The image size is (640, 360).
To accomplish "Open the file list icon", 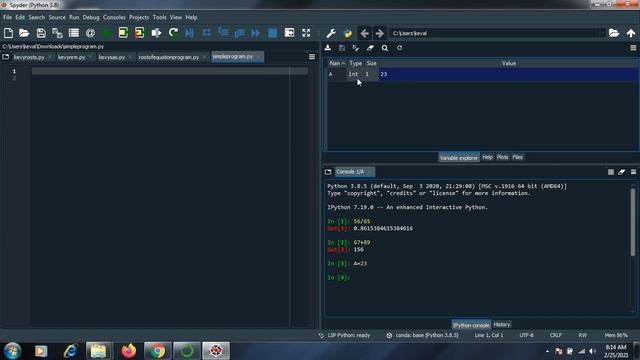I will (x=74, y=33).
